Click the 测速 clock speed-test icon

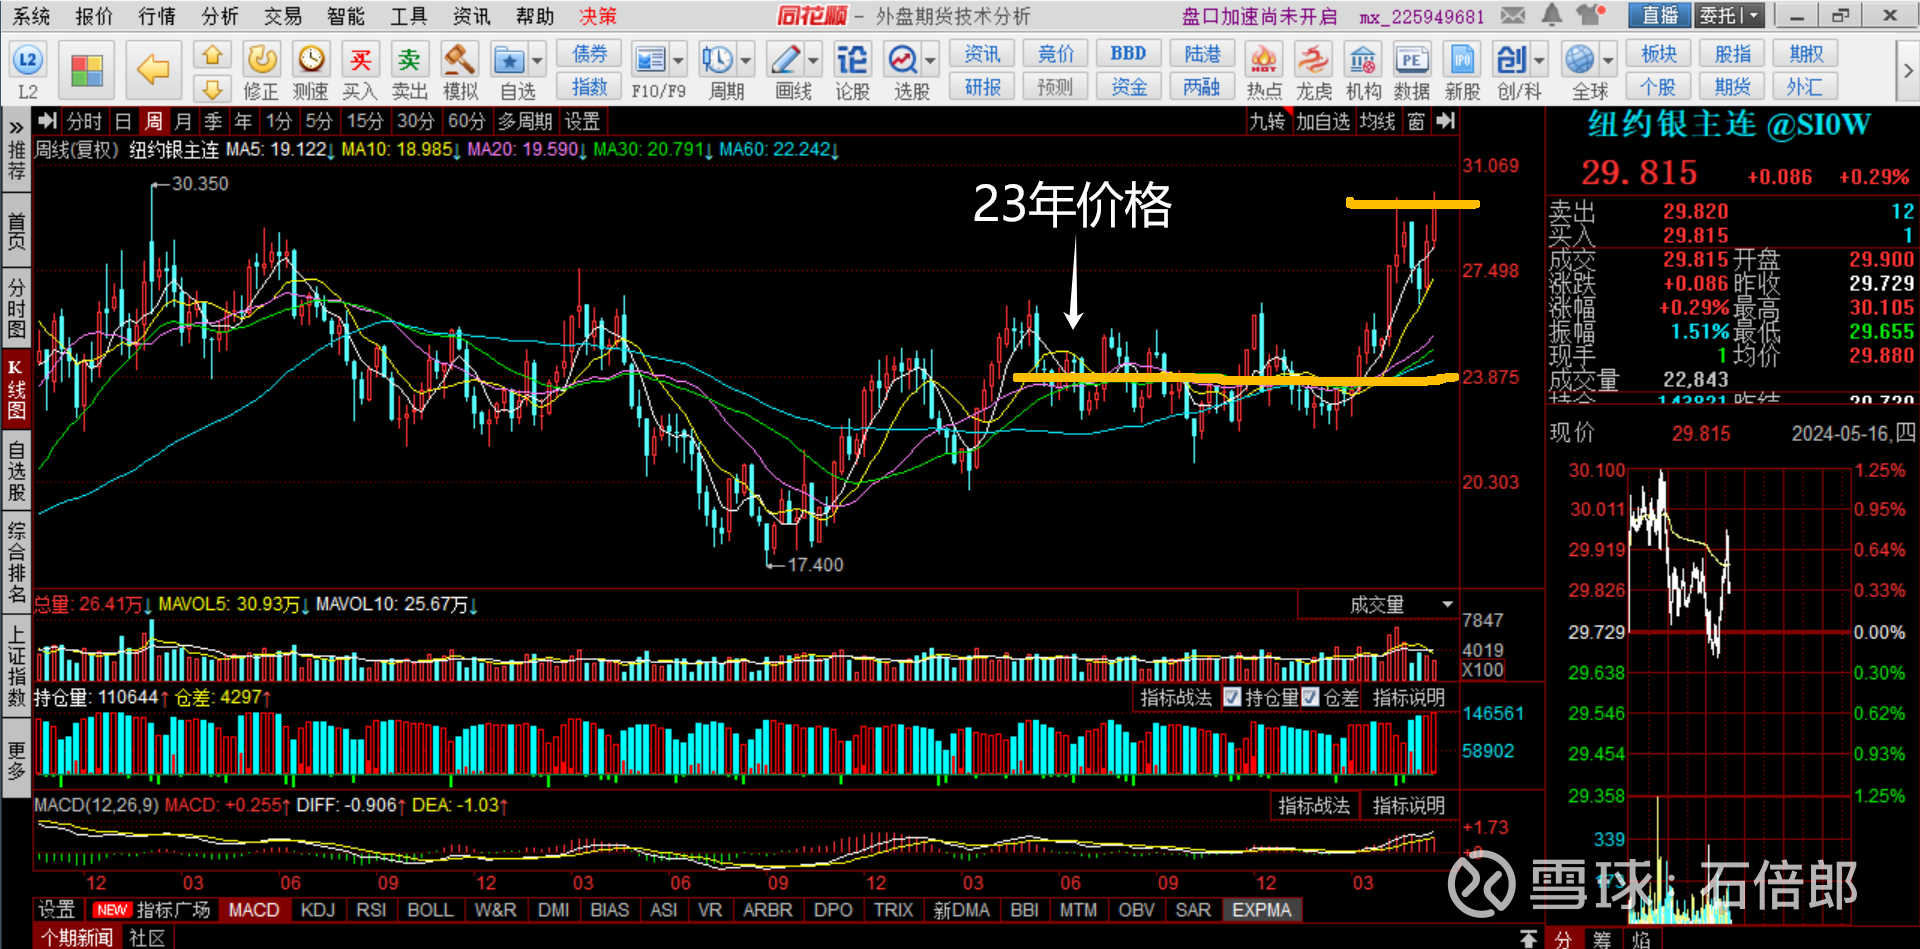311,61
